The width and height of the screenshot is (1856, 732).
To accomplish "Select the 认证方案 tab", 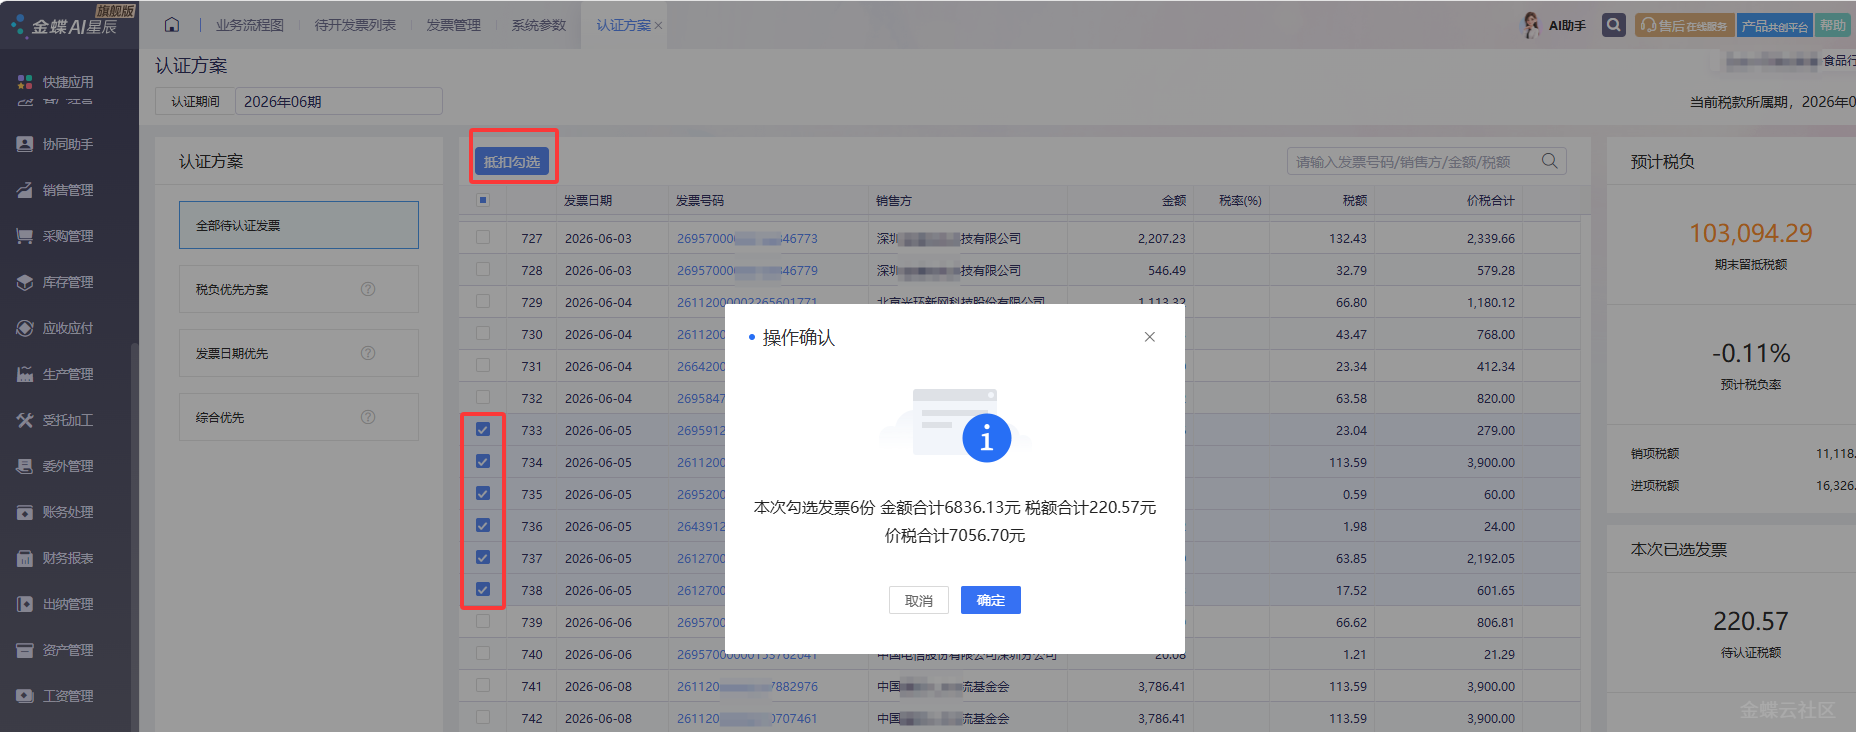I will tap(624, 25).
